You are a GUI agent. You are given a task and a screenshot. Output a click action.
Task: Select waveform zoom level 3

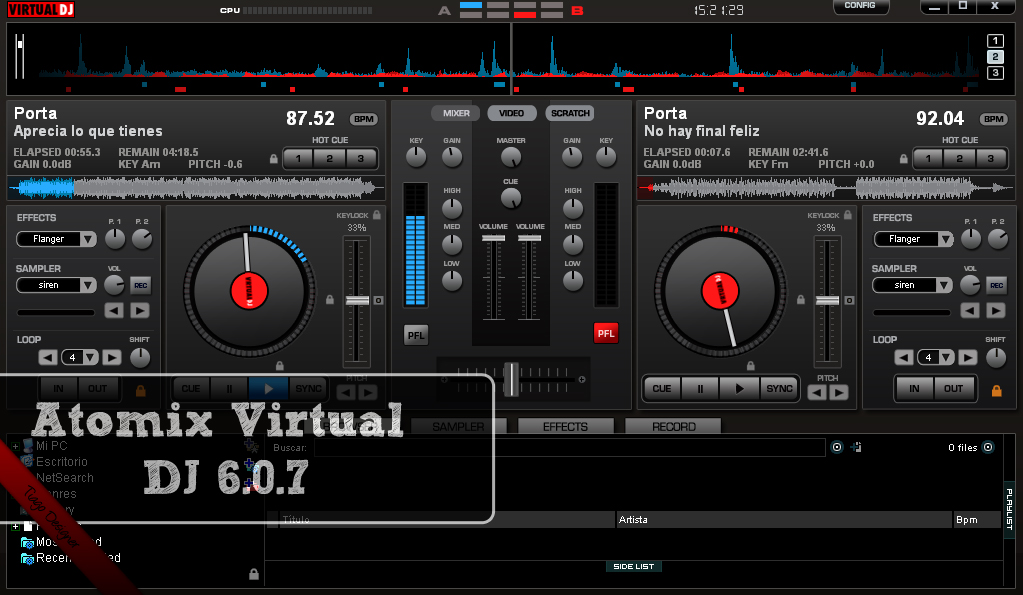point(995,72)
